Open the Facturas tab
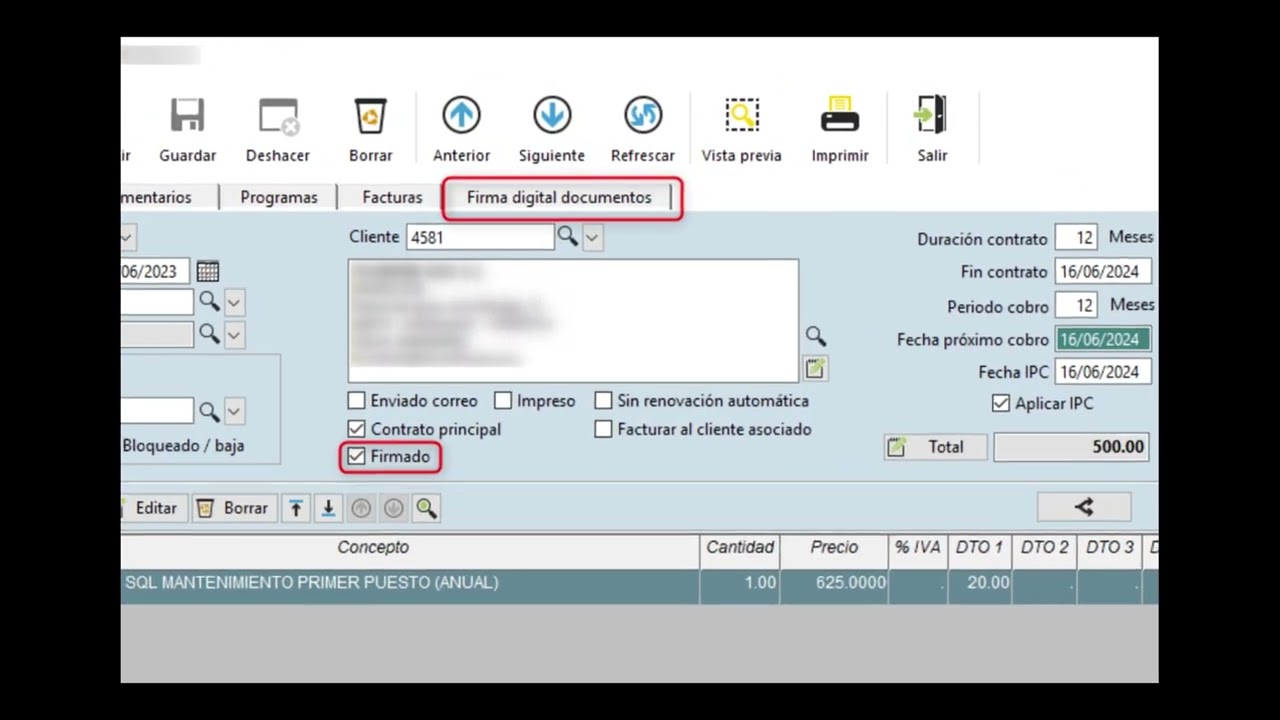The height and width of the screenshot is (720, 1280). (x=392, y=197)
